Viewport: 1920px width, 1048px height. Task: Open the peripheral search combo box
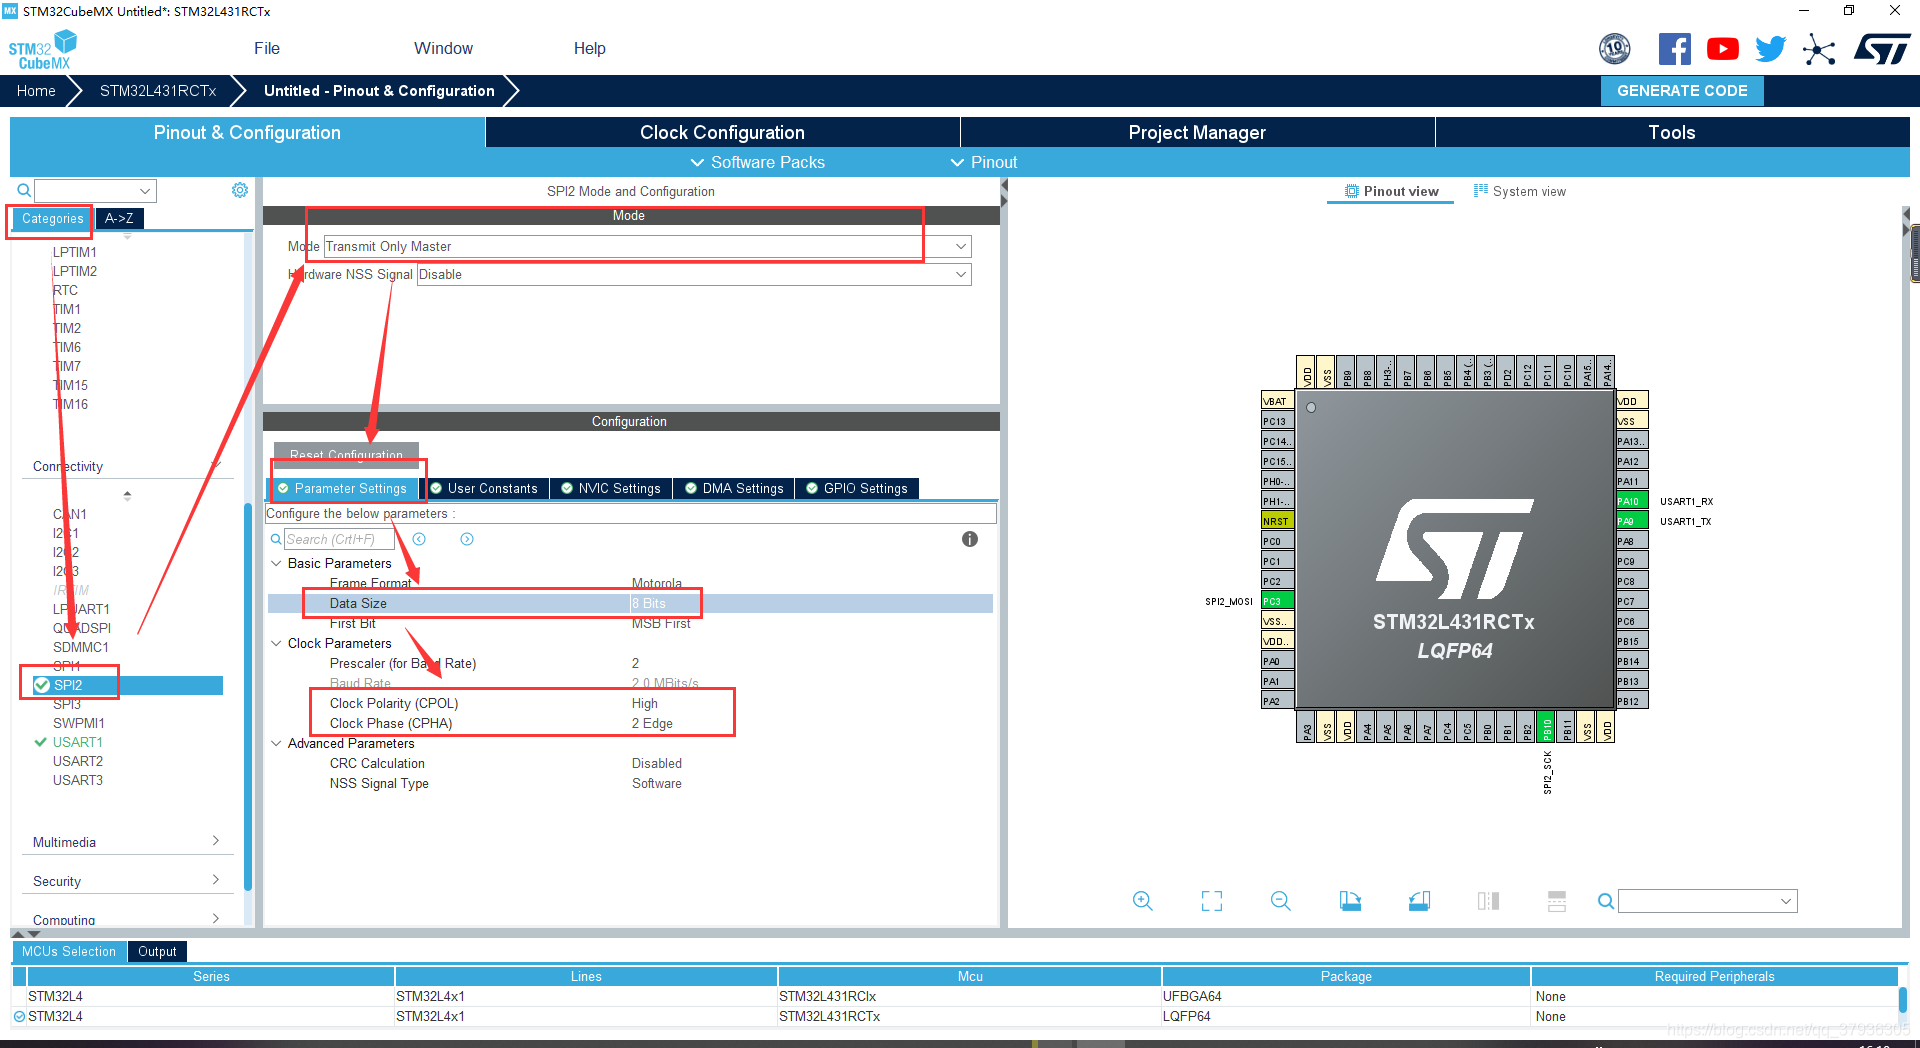tap(95, 190)
